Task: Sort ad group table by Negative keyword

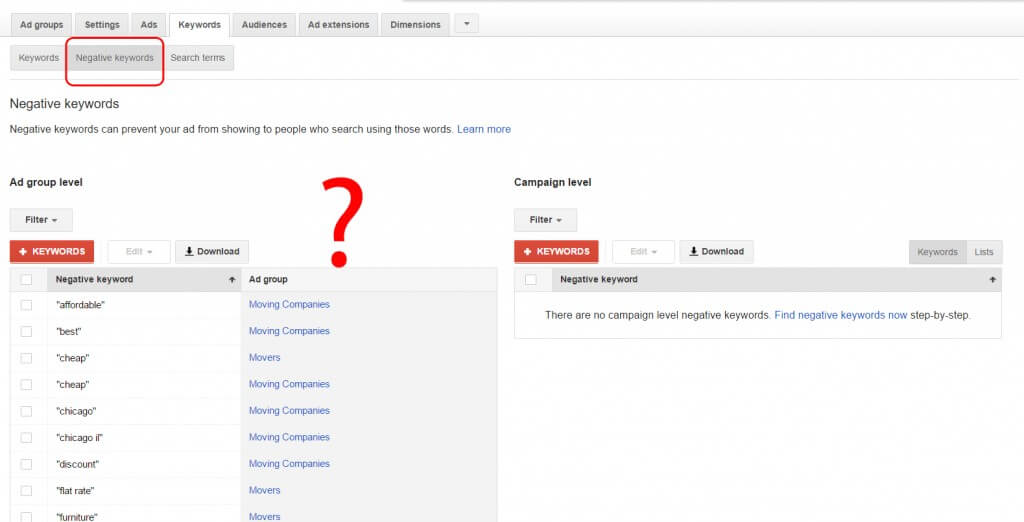Action: tap(144, 280)
